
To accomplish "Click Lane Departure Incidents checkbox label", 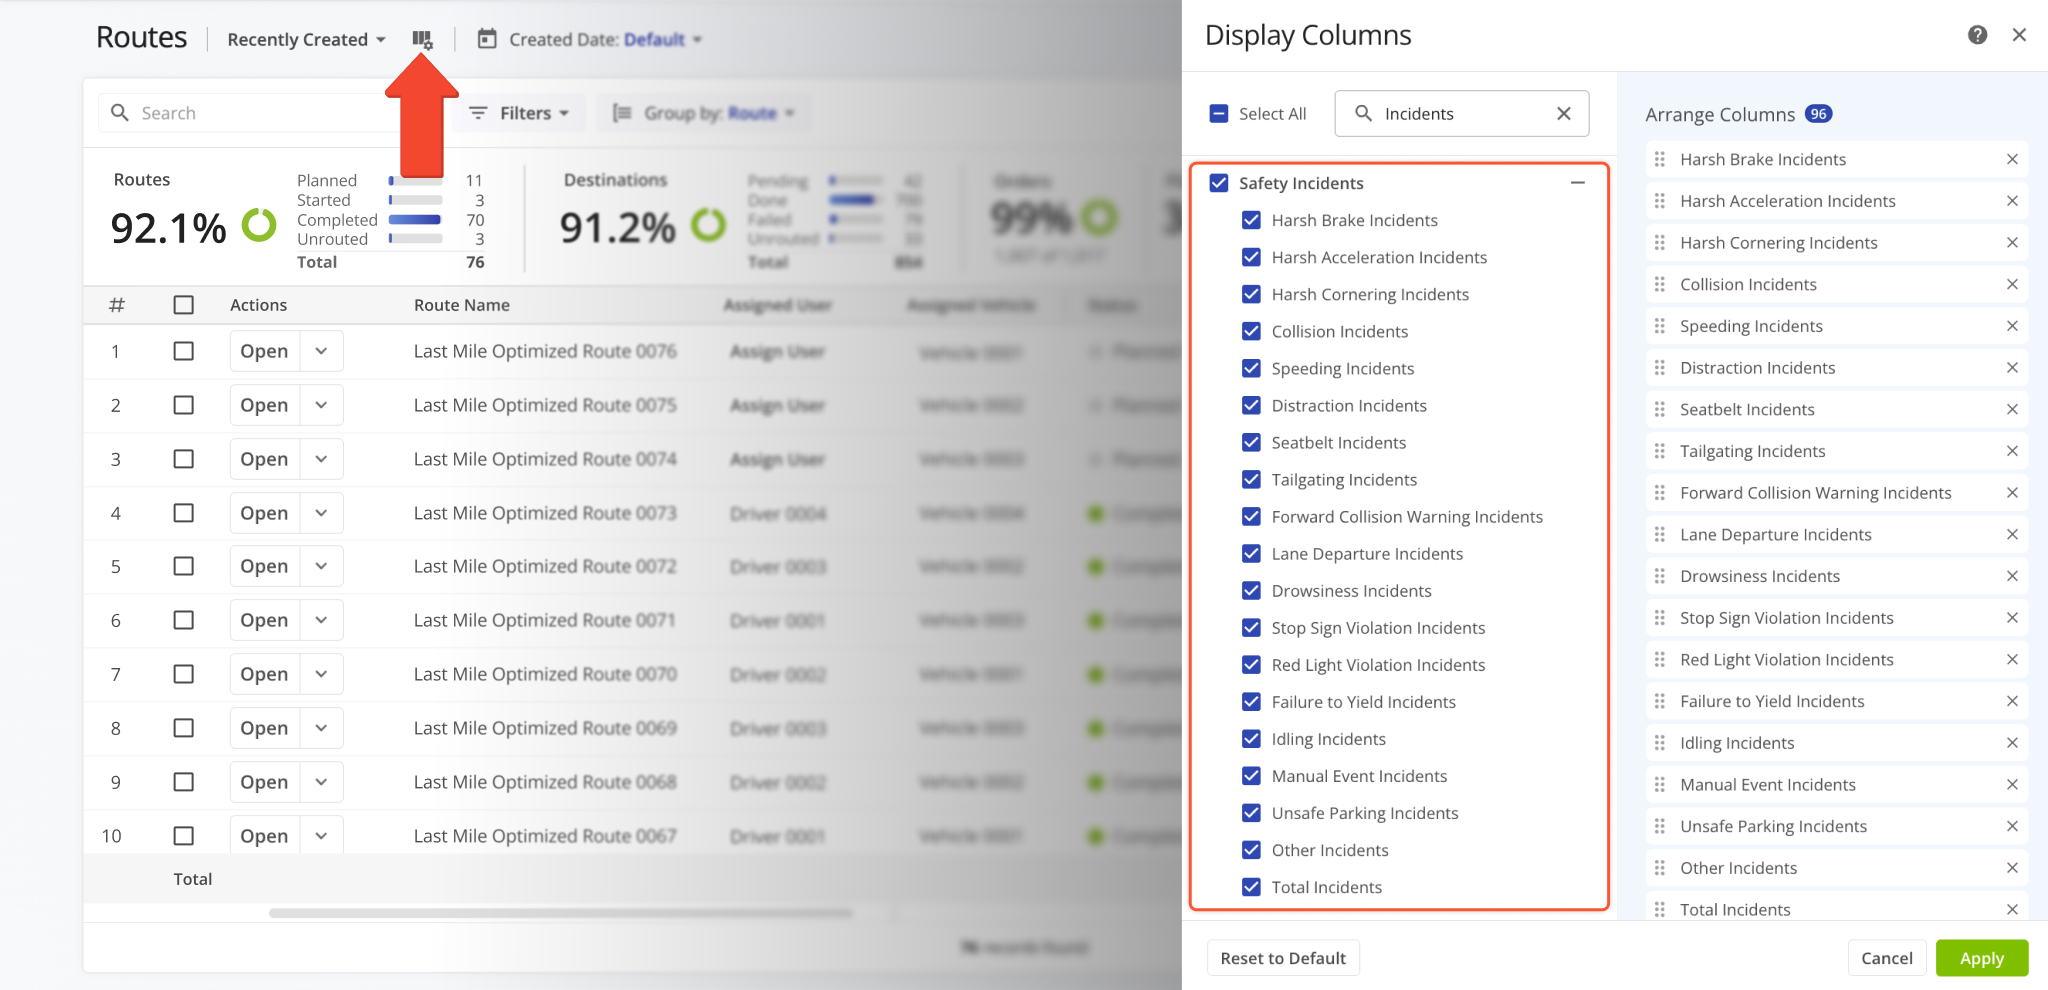I will (x=1367, y=554).
